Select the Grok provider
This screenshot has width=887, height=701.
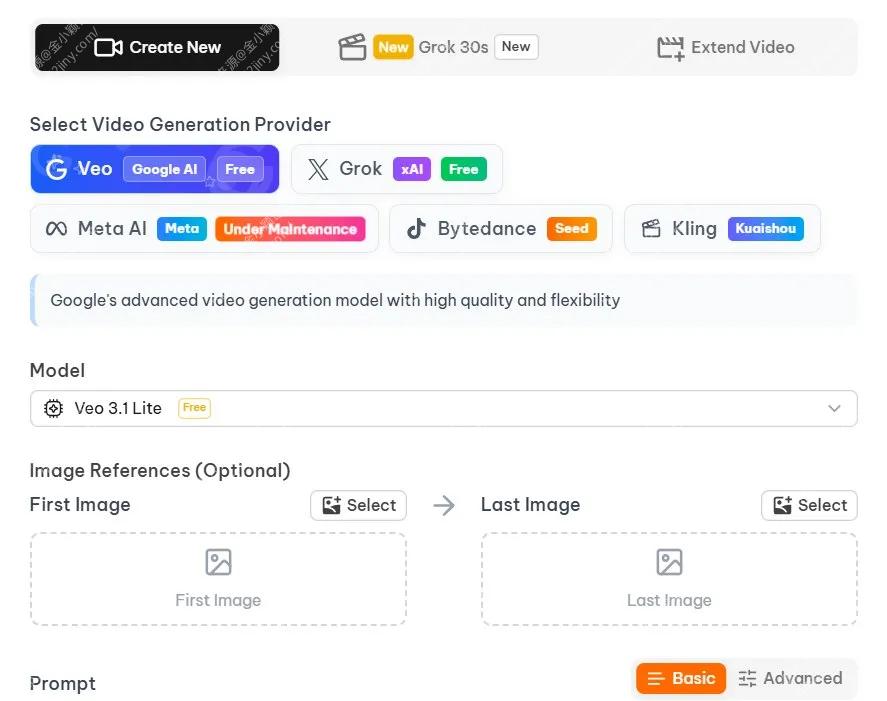point(397,169)
